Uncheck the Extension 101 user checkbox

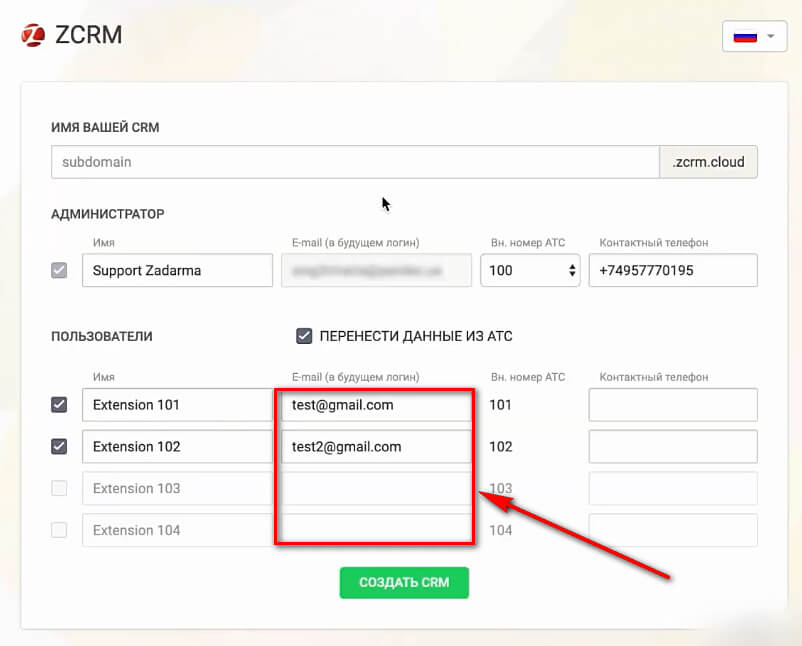click(x=59, y=405)
